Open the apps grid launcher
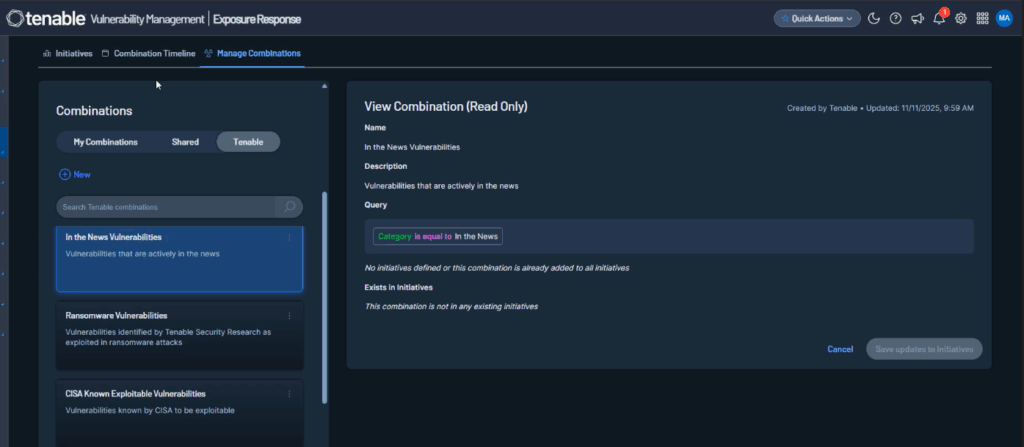Image resolution: width=1024 pixels, height=447 pixels. coord(983,18)
